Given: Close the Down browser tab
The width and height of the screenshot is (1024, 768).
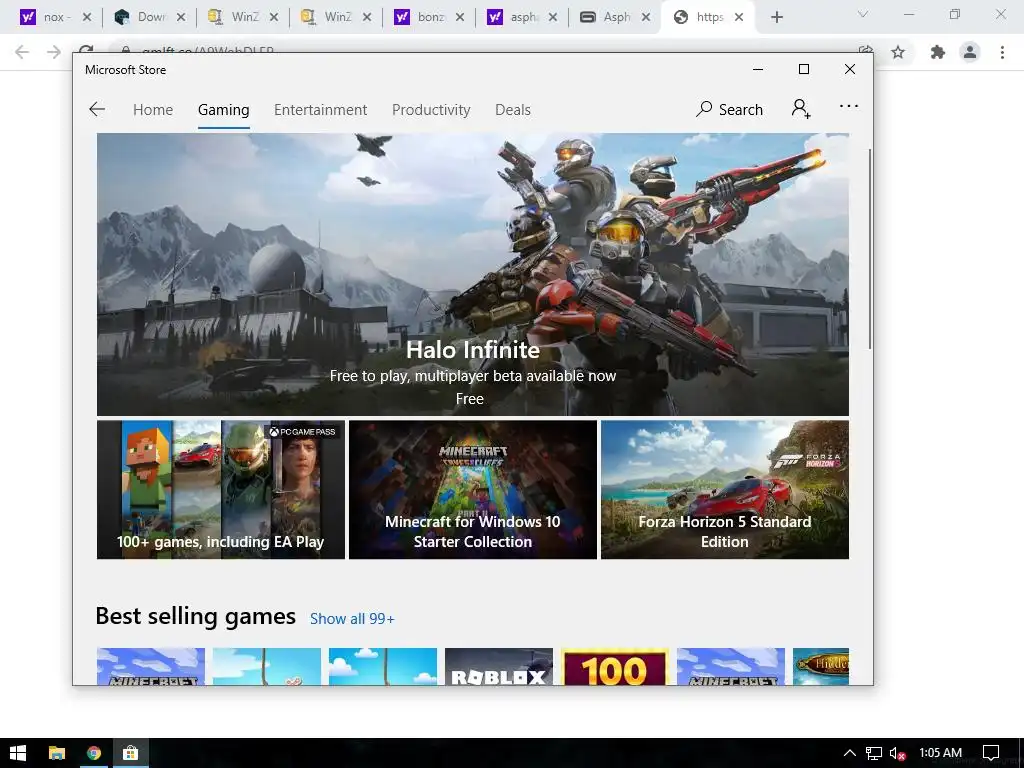Looking at the screenshot, I should pos(181,17).
